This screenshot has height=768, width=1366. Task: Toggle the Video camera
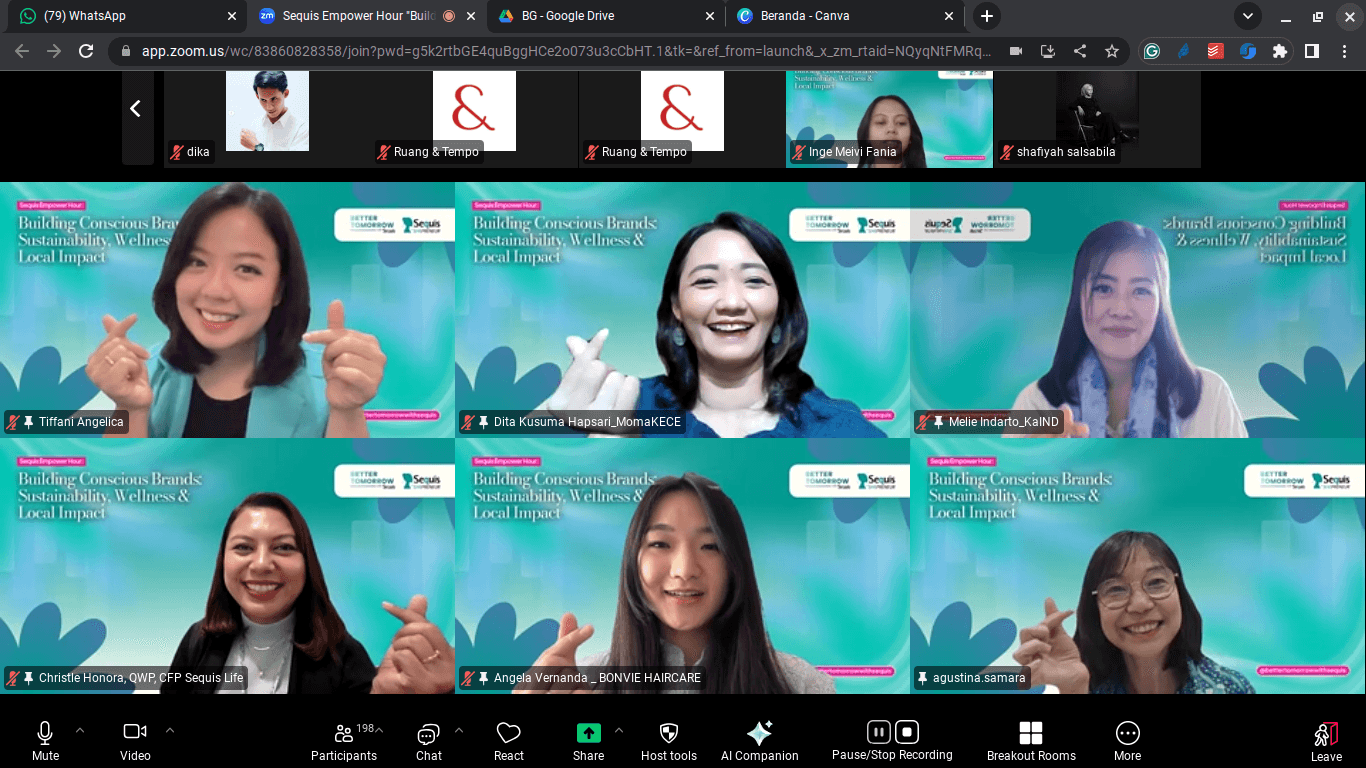pos(135,741)
